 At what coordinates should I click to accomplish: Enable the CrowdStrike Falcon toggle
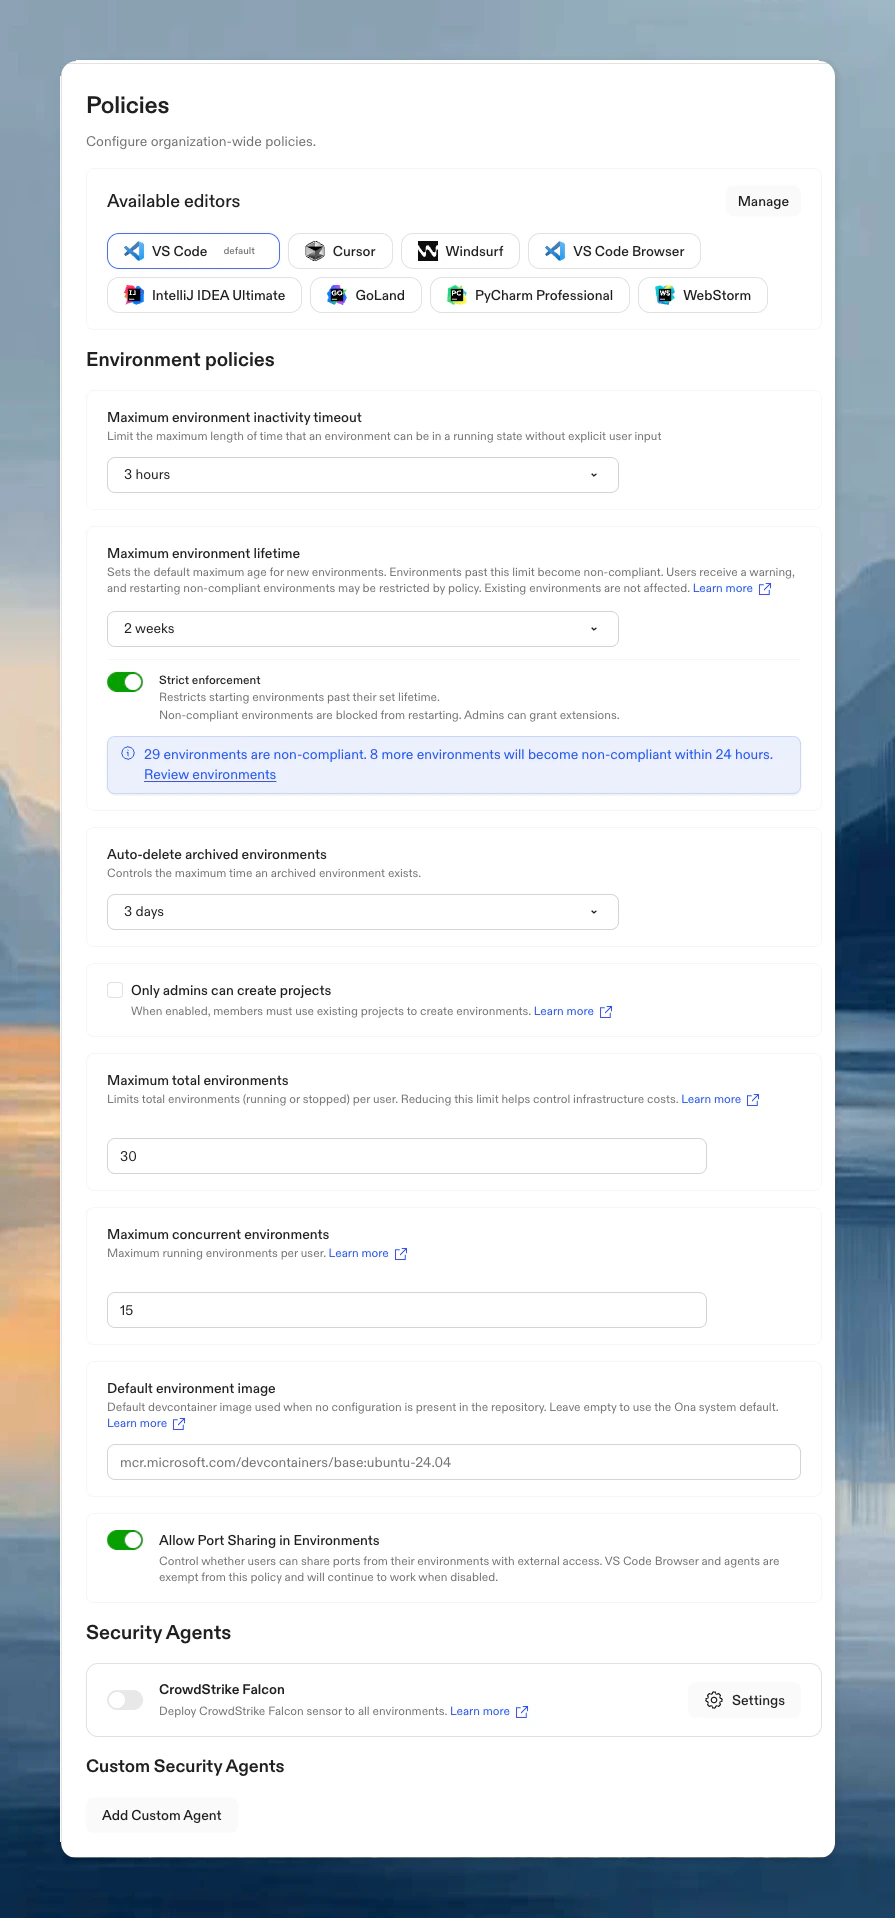pyautogui.click(x=125, y=1700)
